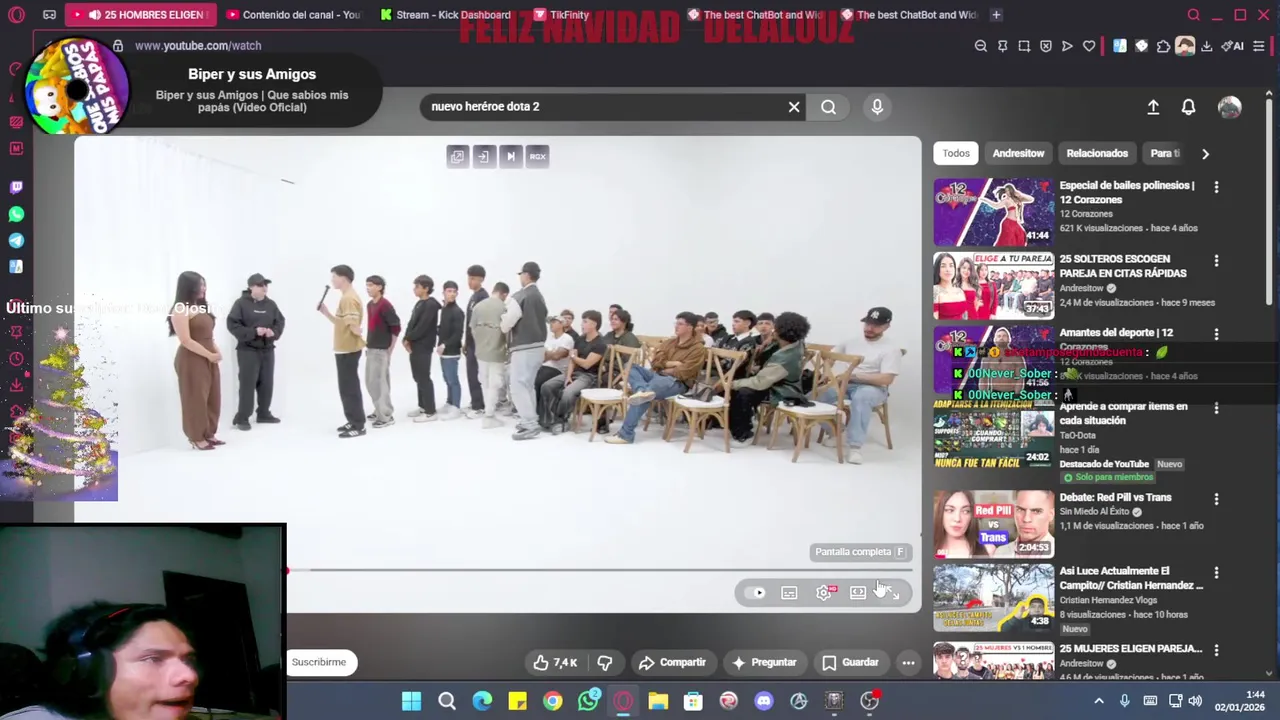Open Especial de bailes polinesios video thumbnail
This screenshot has height=720, width=1280.
click(993, 212)
